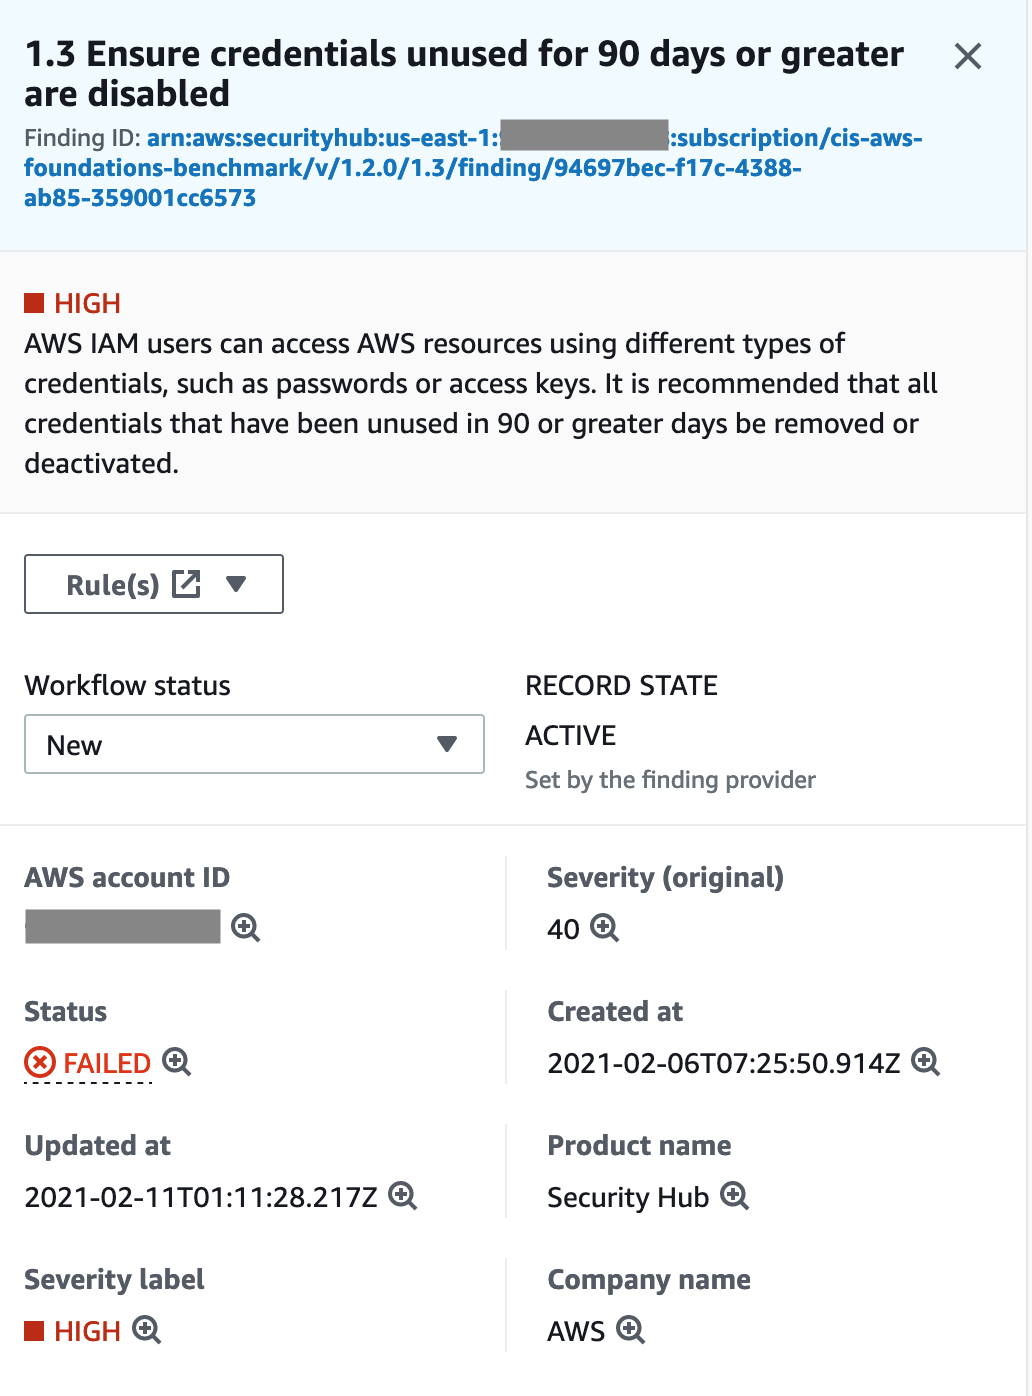Close the finding details panel

pos(967,57)
